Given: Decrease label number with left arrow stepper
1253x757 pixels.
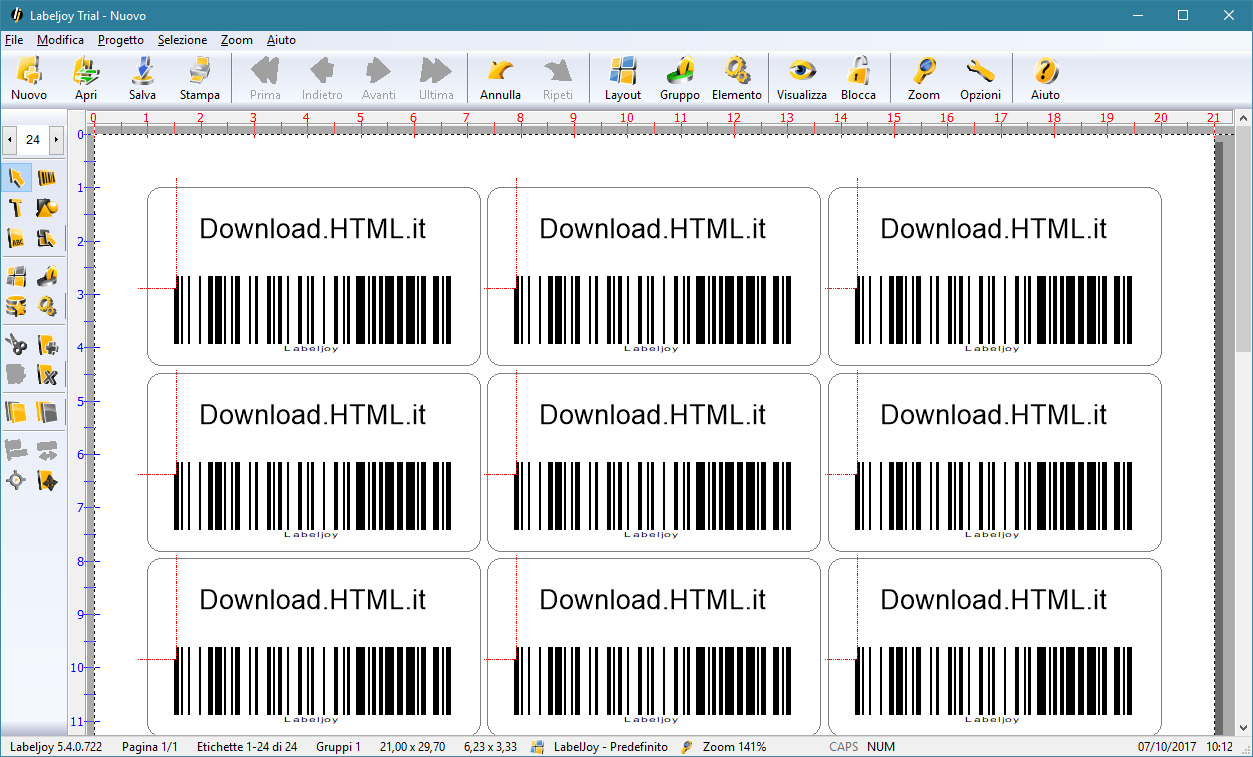Looking at the screenshot, I should pyautogui.click(x=10, y=139).
